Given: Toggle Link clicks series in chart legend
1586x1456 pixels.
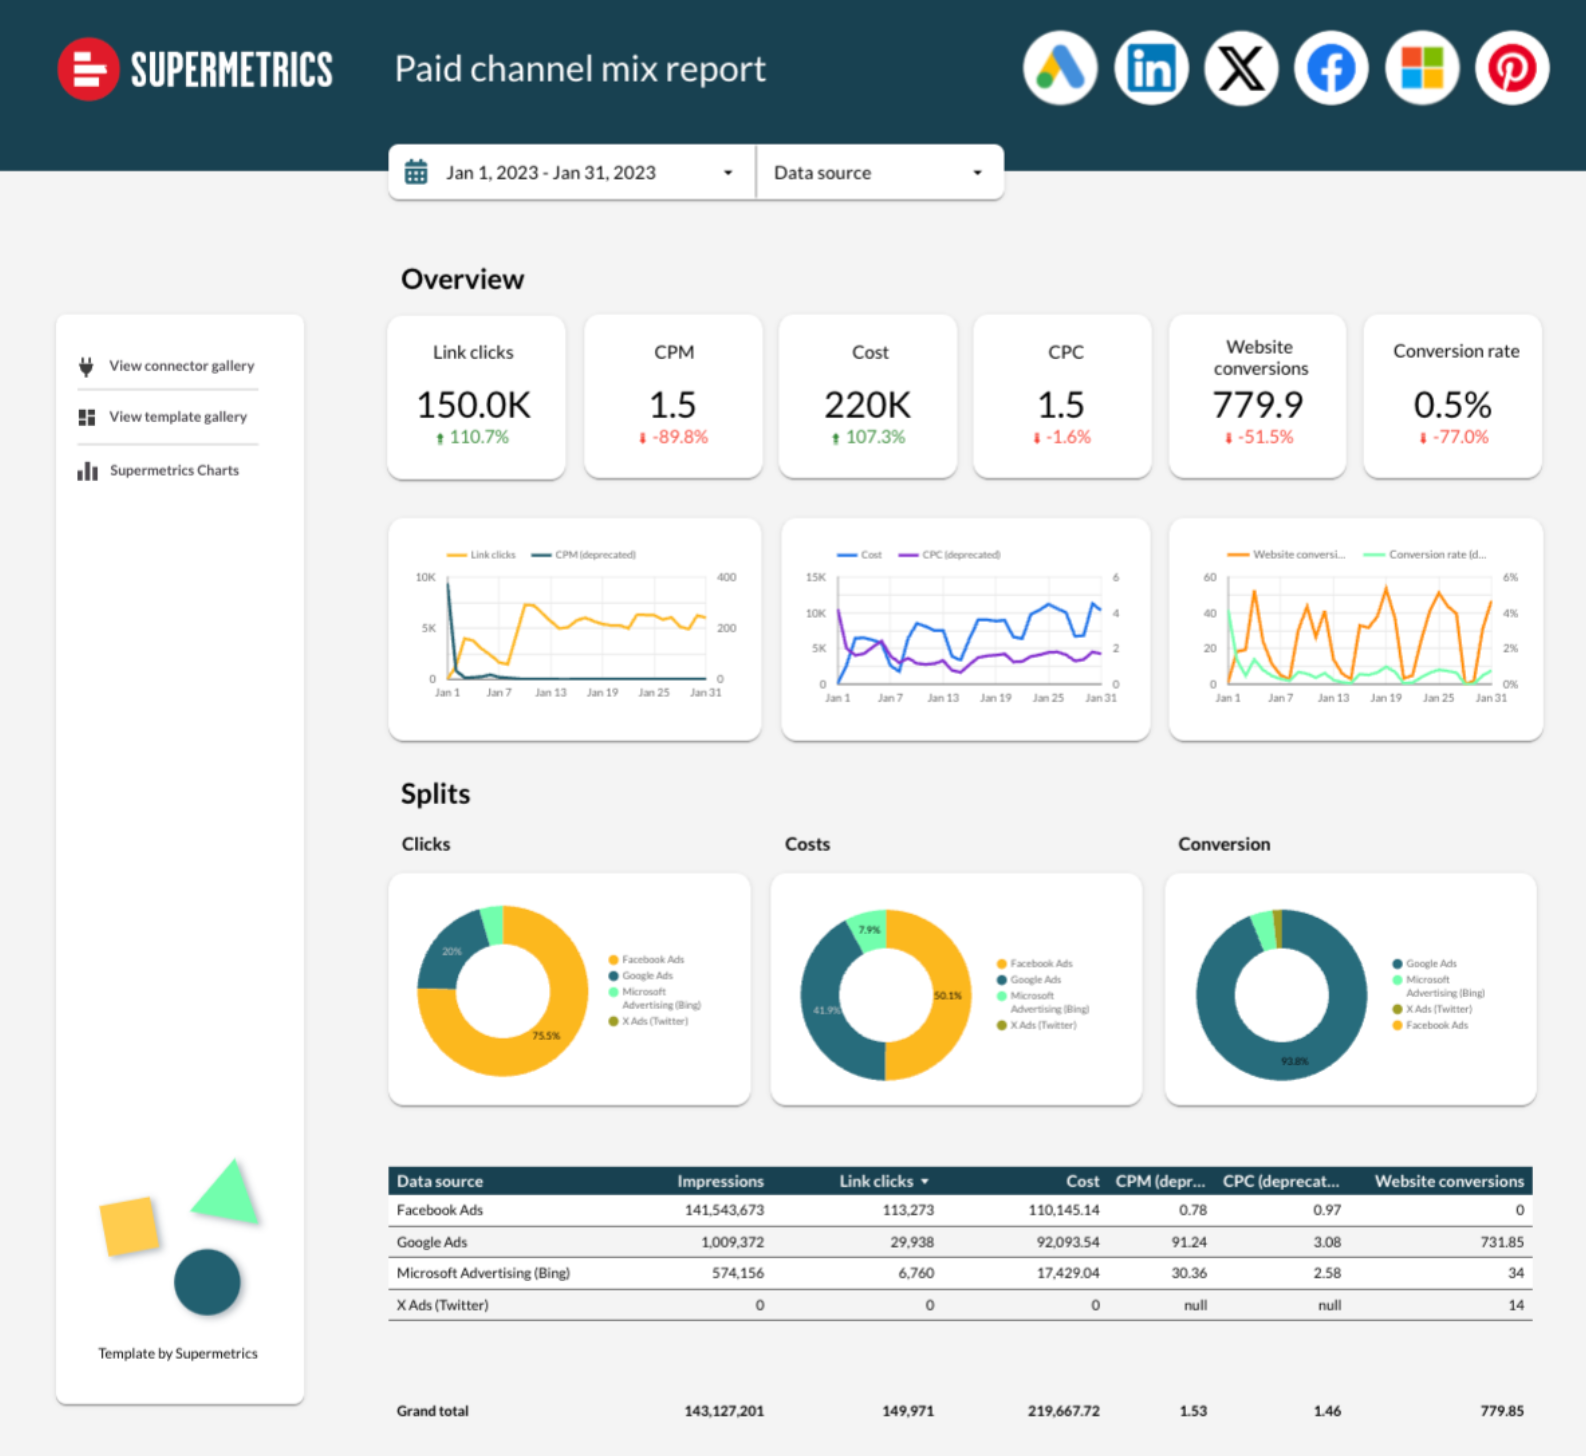Looking at the screenshot, I should click(x=482, y=555).
